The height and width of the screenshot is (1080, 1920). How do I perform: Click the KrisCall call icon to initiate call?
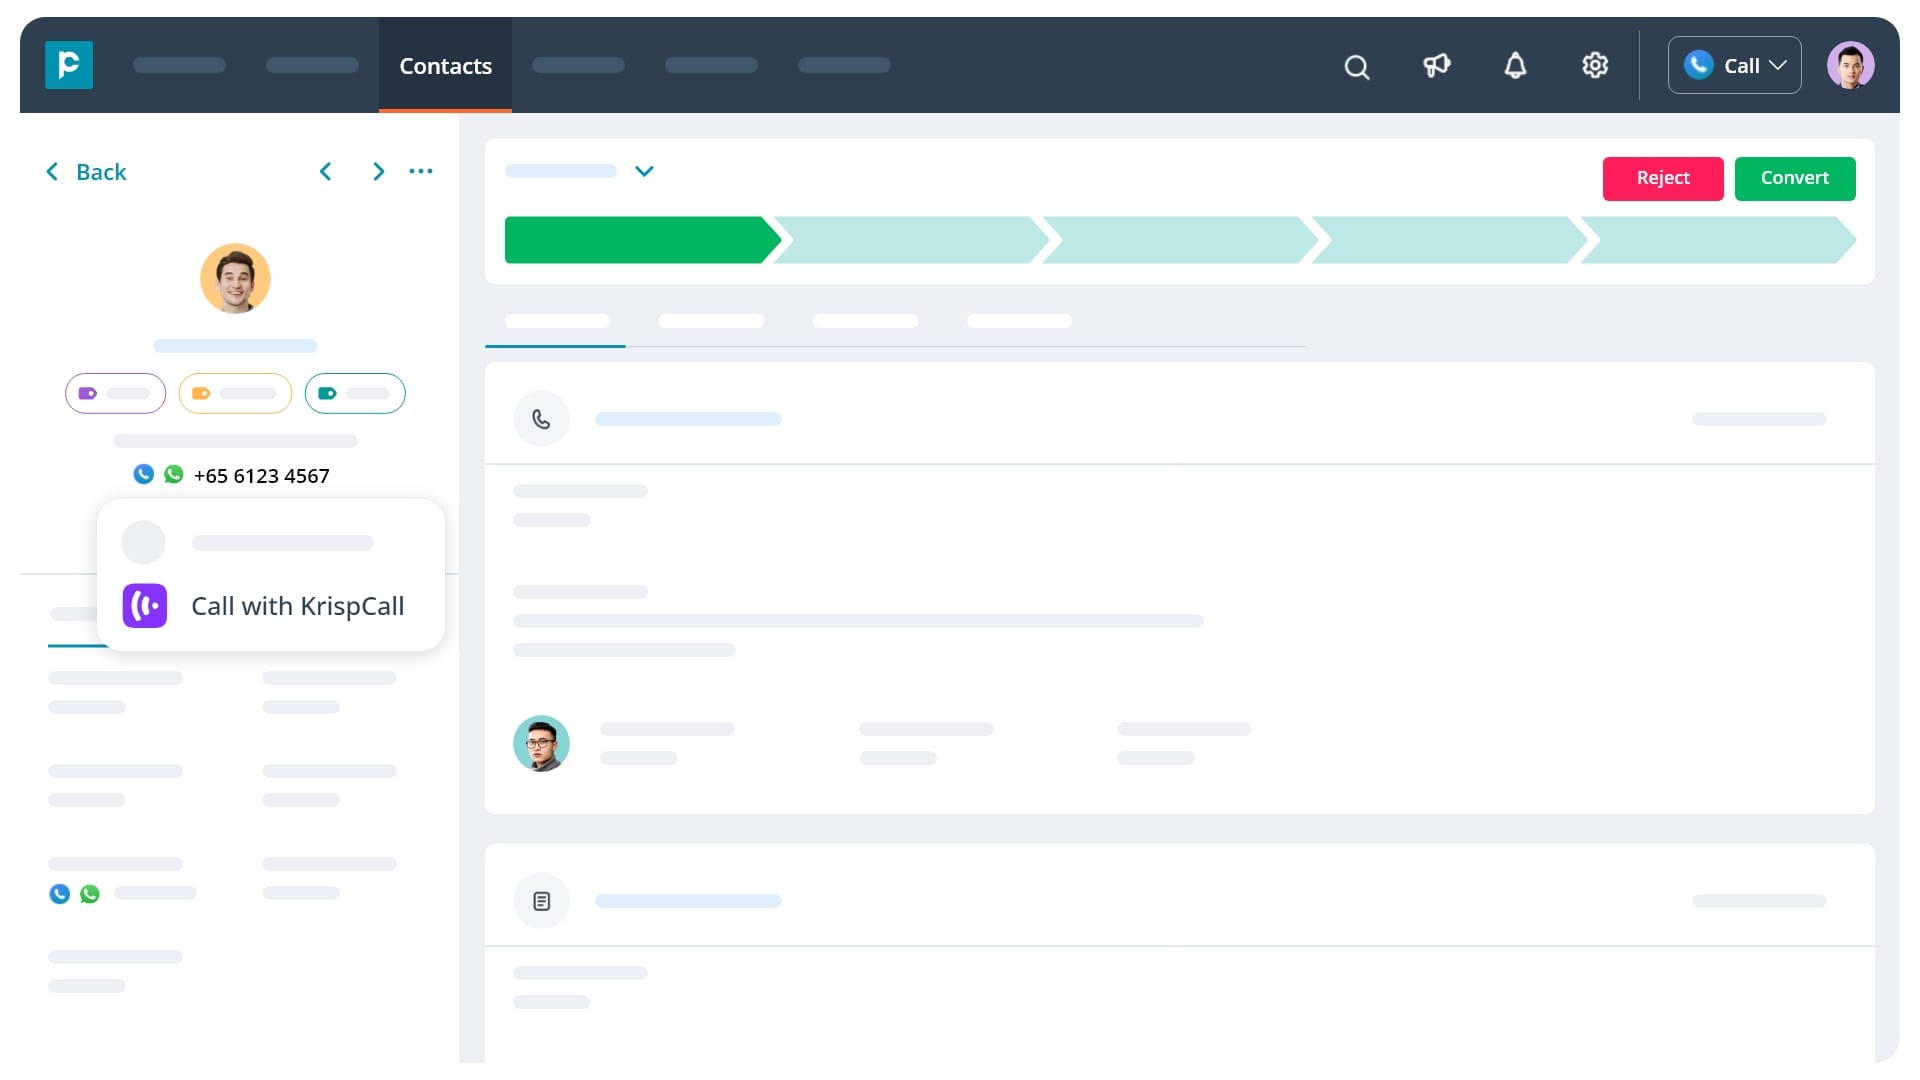point(145,605)
